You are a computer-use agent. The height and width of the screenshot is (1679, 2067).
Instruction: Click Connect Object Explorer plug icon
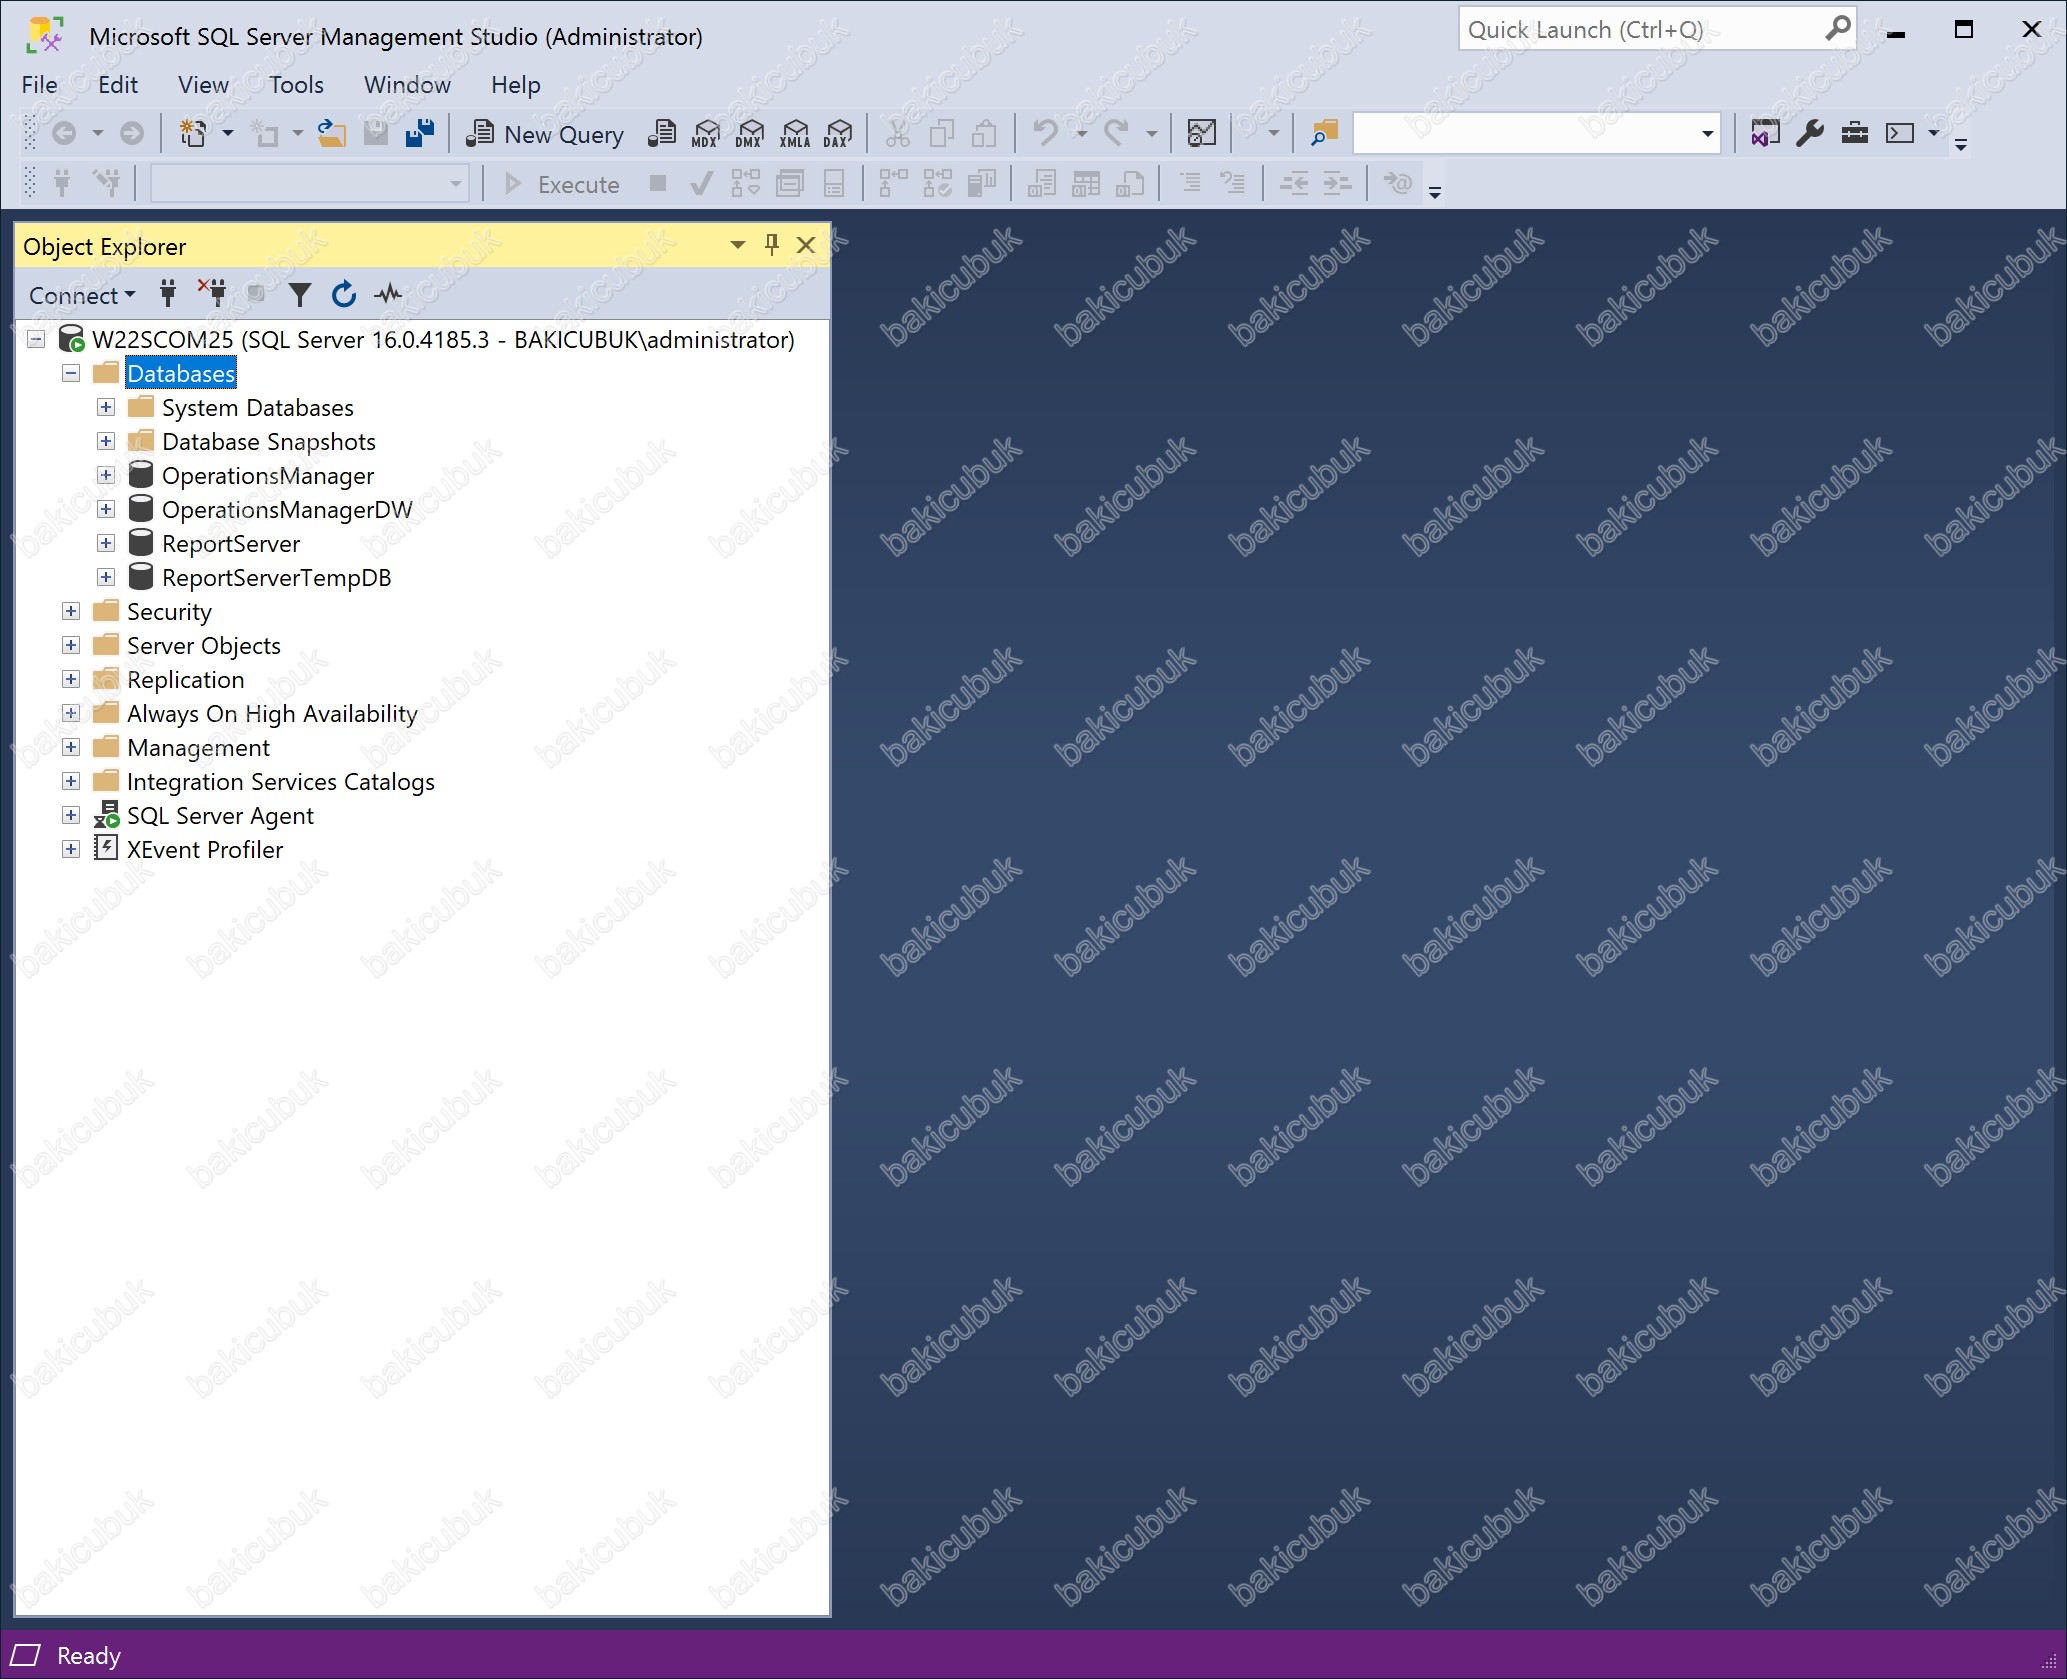click(168, 294)
